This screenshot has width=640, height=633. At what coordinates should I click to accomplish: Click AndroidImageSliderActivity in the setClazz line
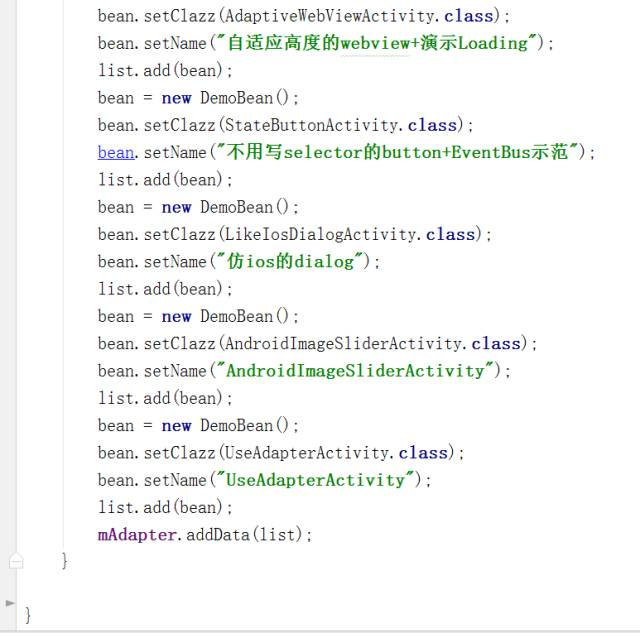pos(345,344)
